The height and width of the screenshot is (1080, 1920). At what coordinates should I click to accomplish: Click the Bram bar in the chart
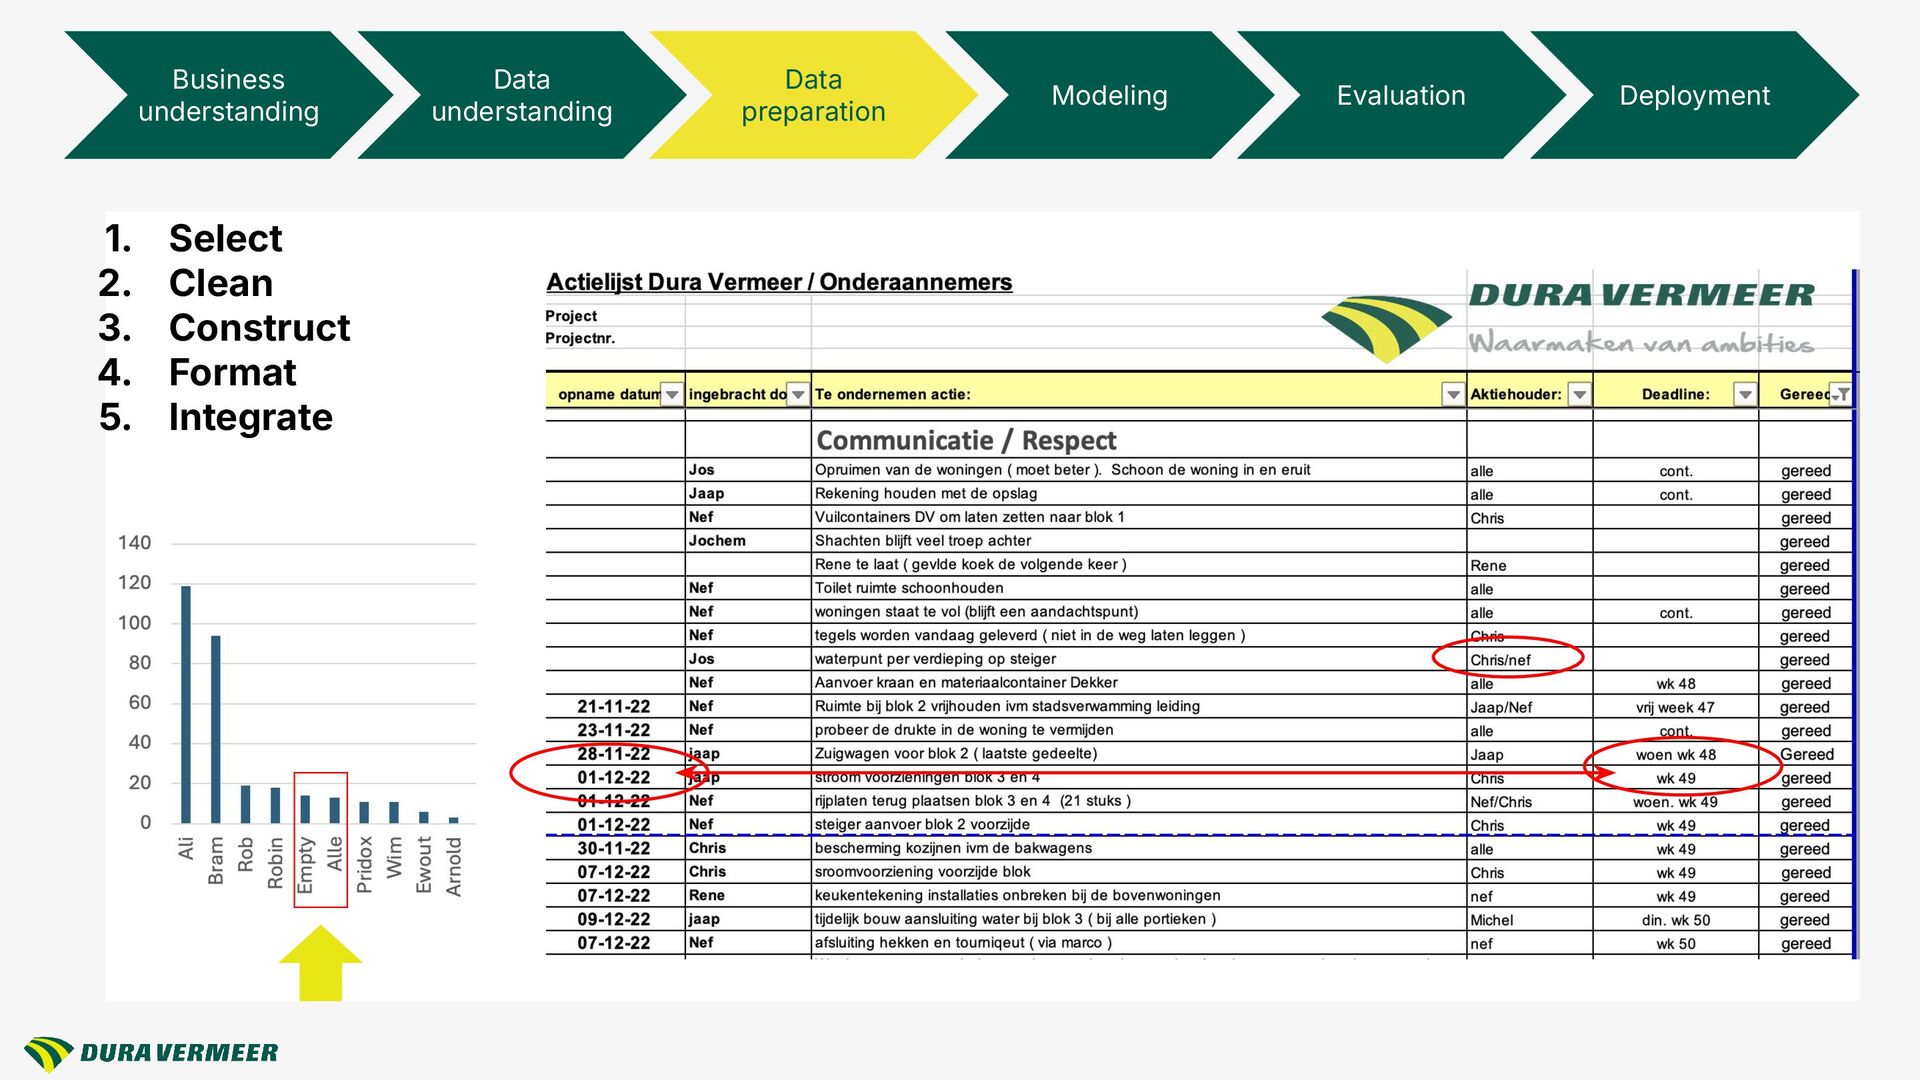216,729
